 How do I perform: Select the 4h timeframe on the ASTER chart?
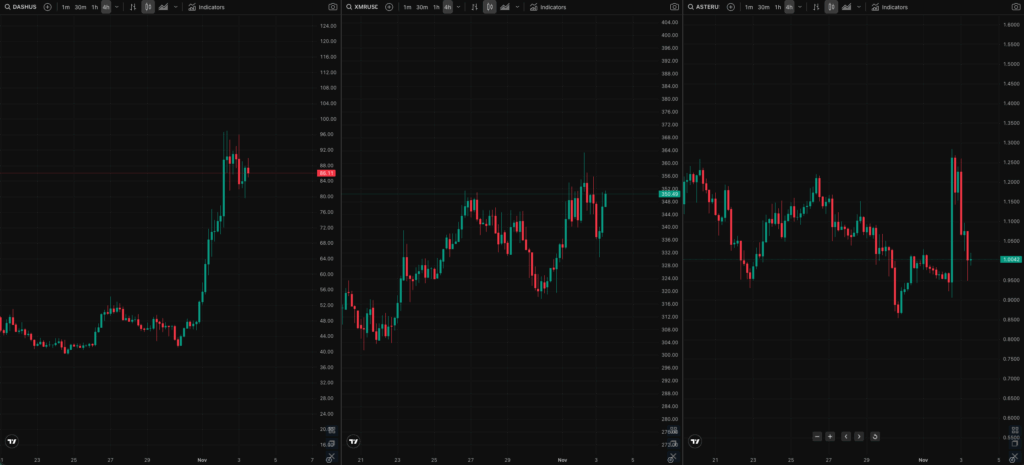pos(790,7)
